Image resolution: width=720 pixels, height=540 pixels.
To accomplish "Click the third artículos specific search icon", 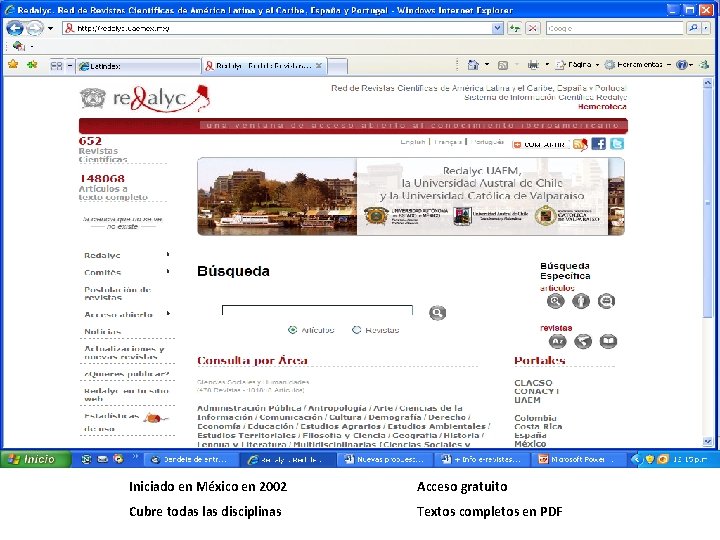I will click(x=606, y=301).
